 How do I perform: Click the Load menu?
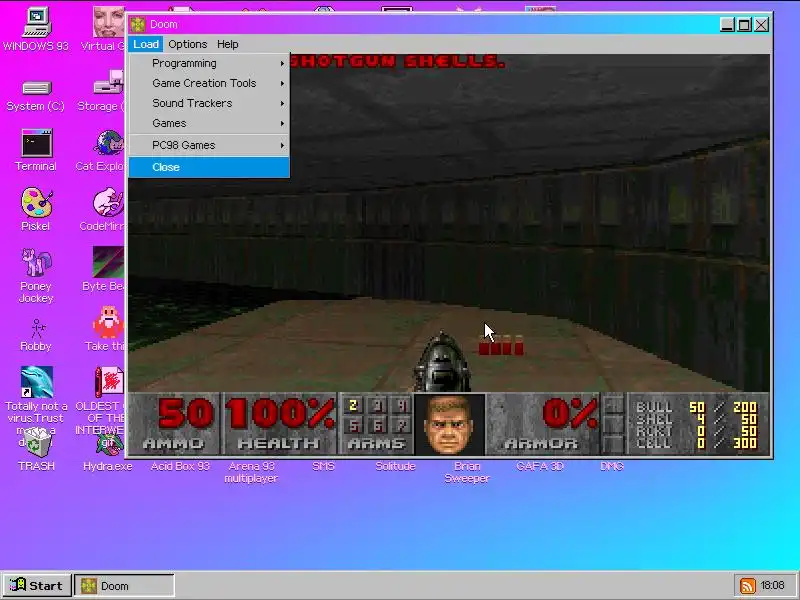(146, 44)
